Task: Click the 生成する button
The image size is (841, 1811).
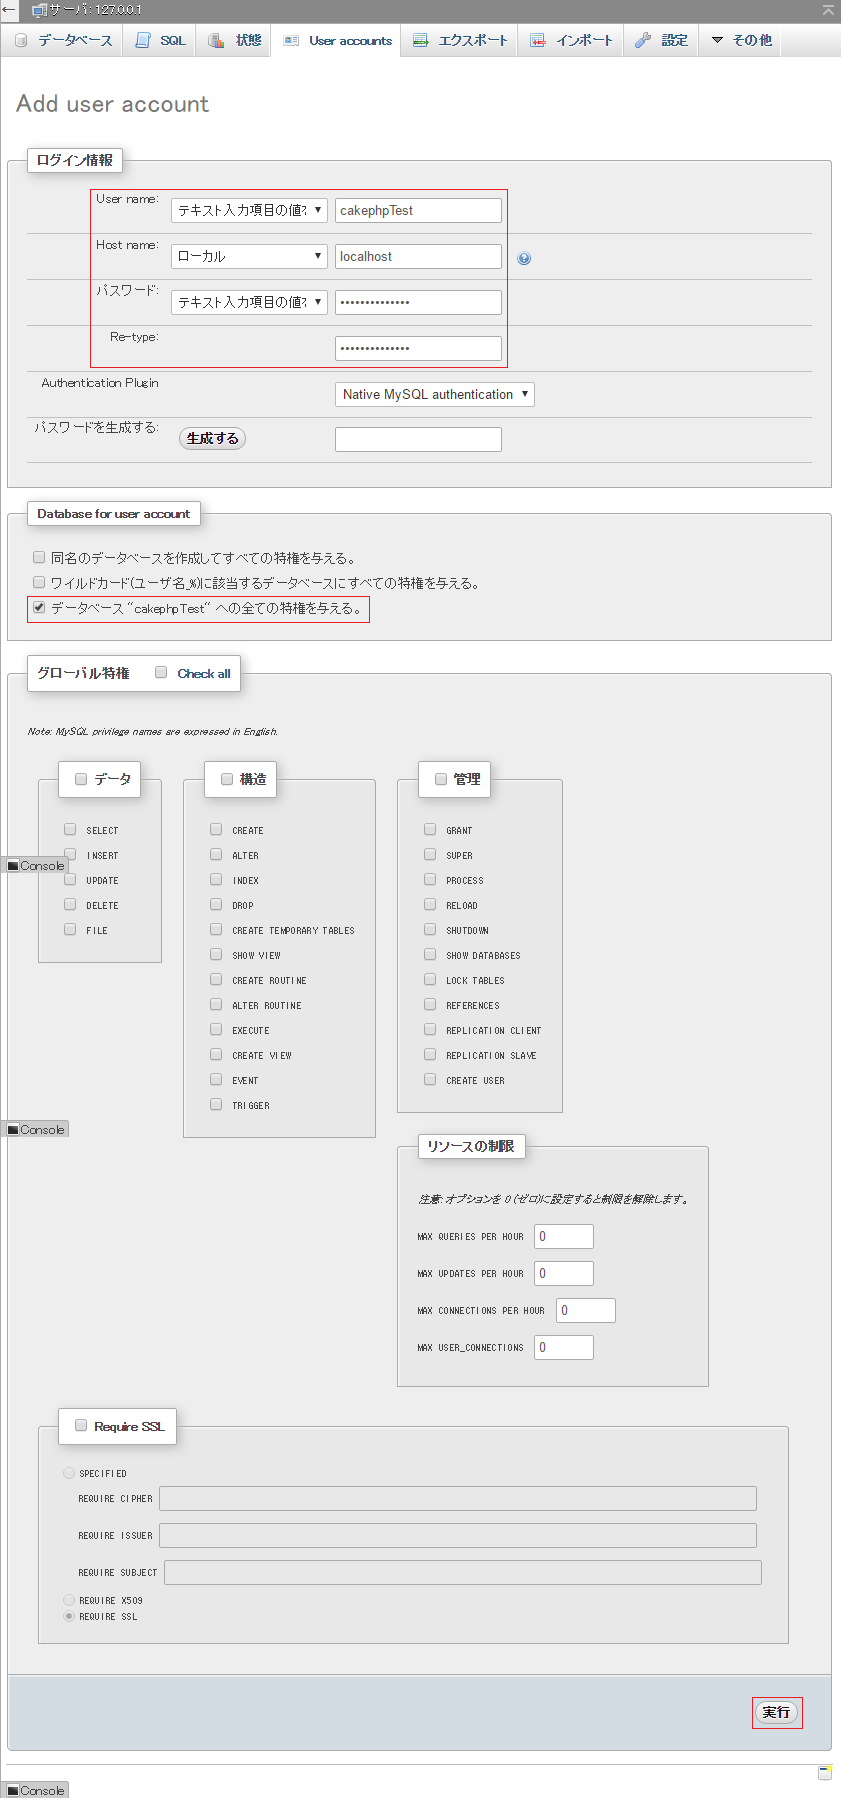Action: (212, 438)
